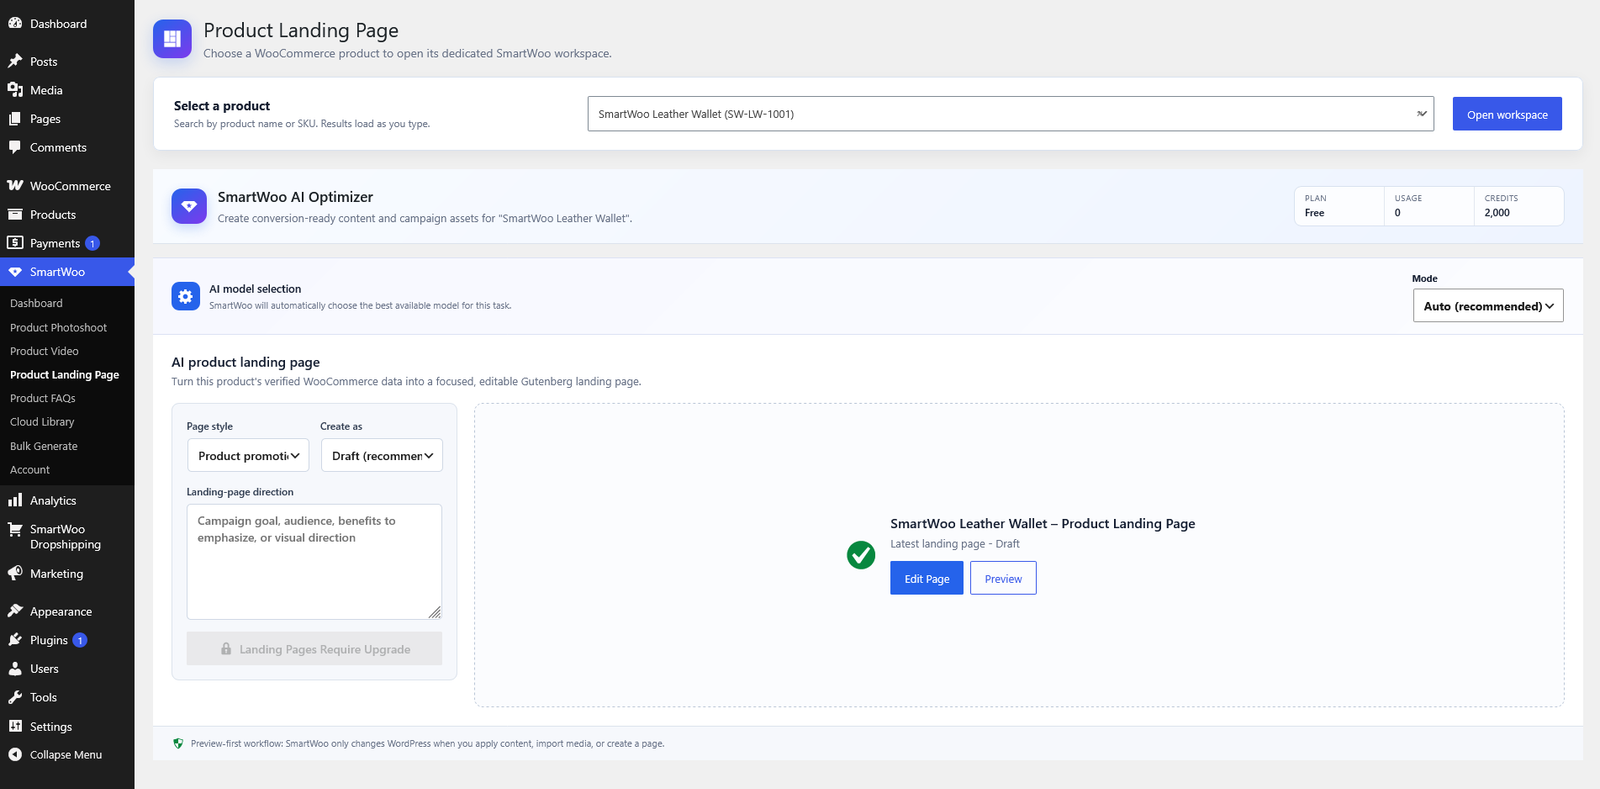This screenshot has width=1600, height=789.
Task: Click Landing Pages Require Upgrade button
Action: (x=314, y=649)
